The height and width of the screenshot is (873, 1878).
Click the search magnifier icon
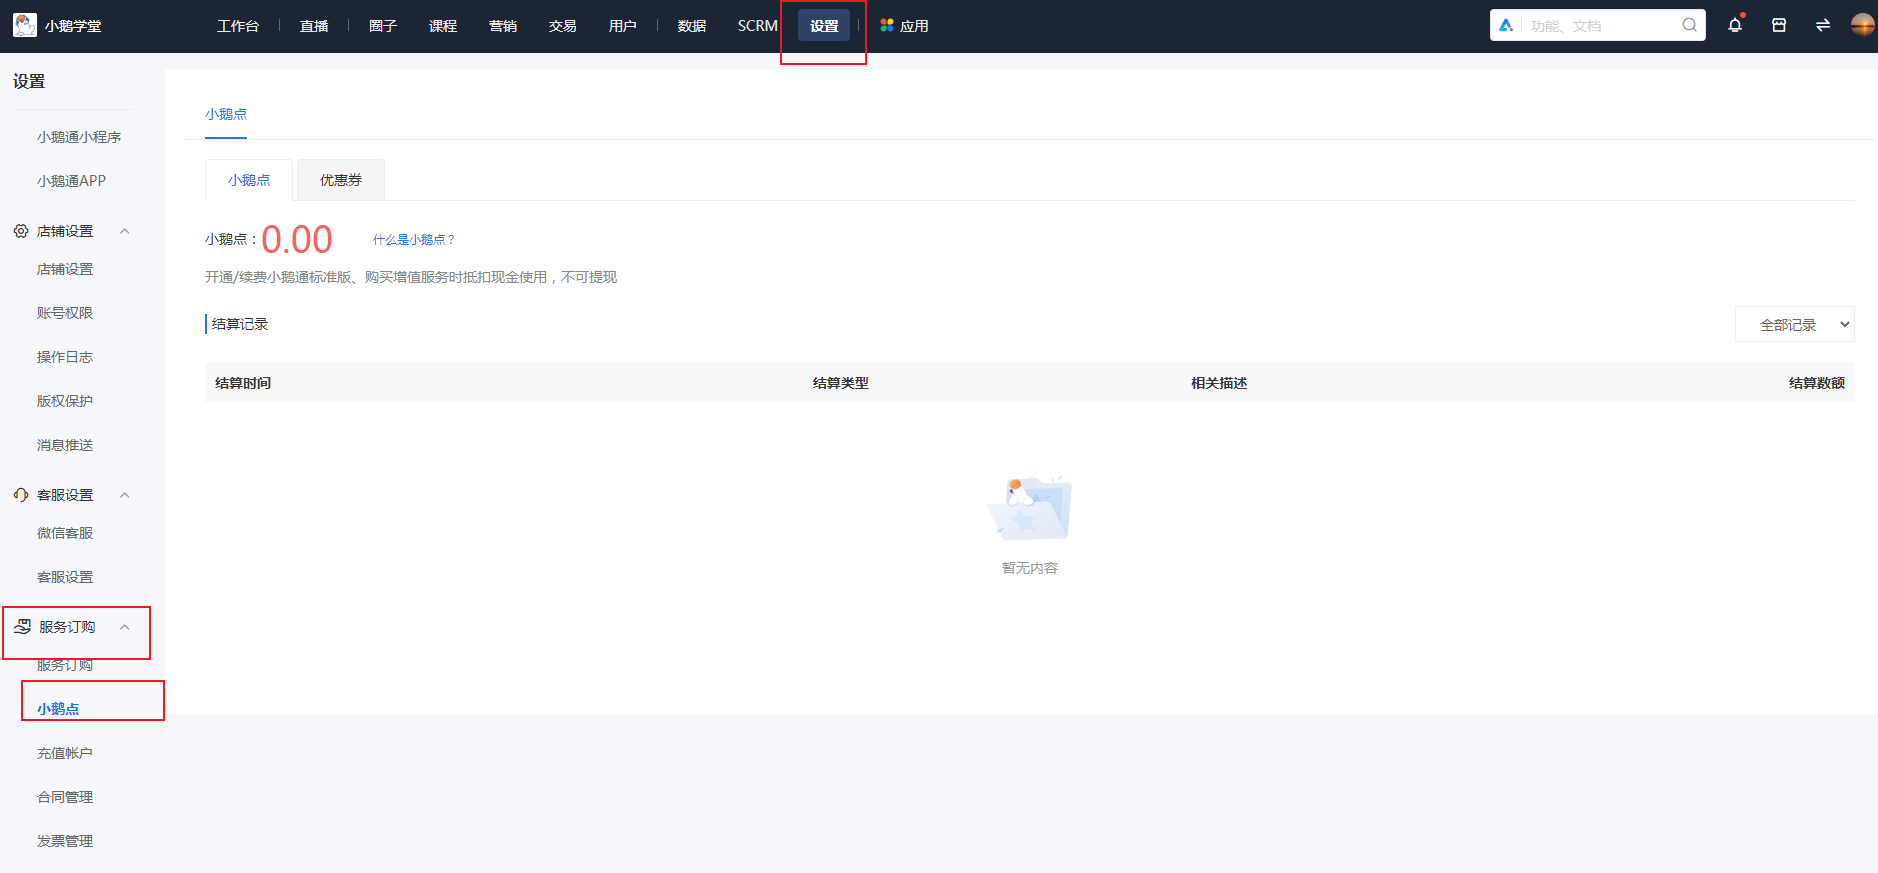(1689, 25)
